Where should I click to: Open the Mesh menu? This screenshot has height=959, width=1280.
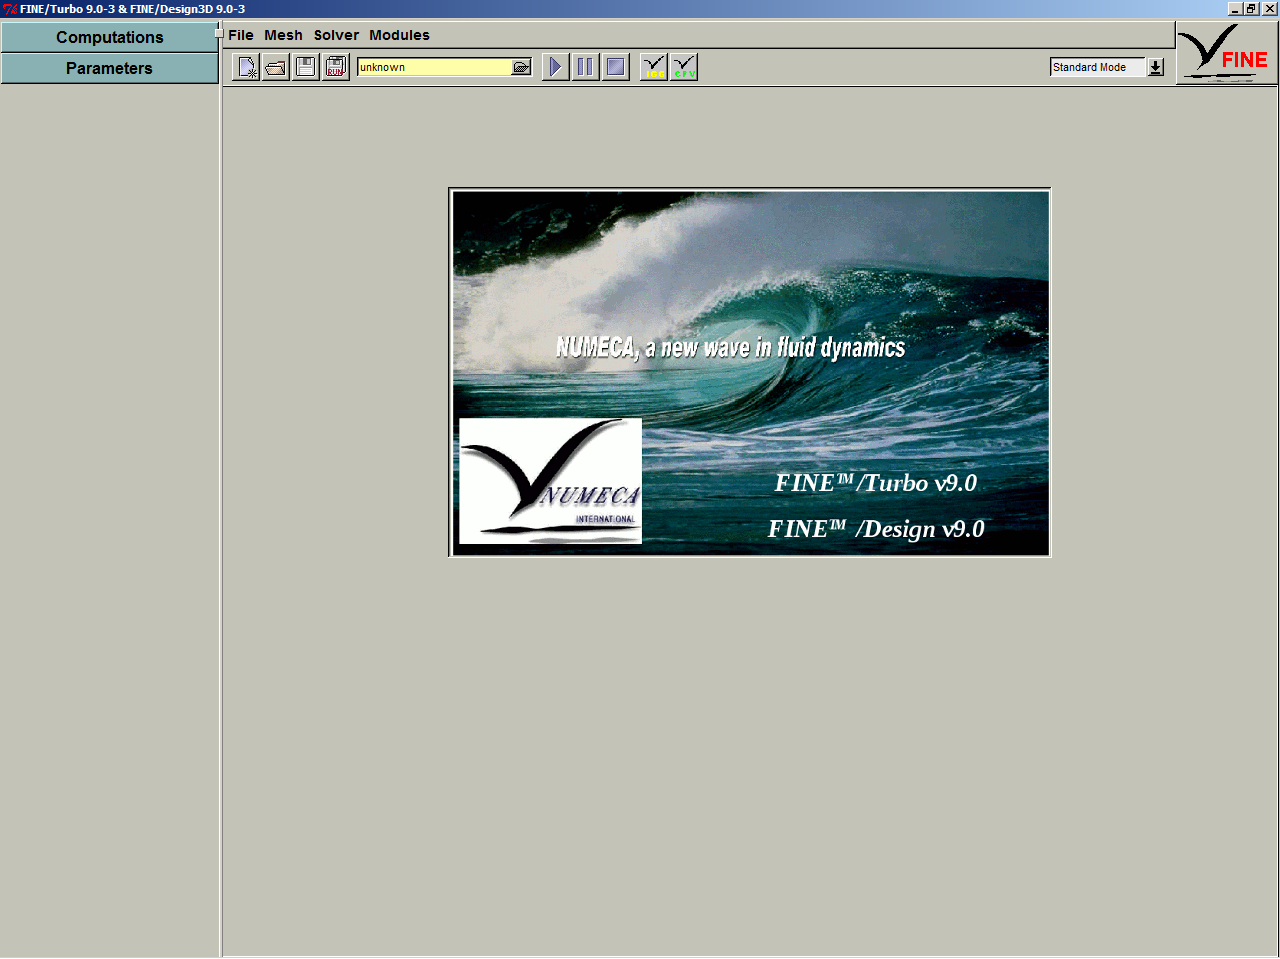click(283, 35)
